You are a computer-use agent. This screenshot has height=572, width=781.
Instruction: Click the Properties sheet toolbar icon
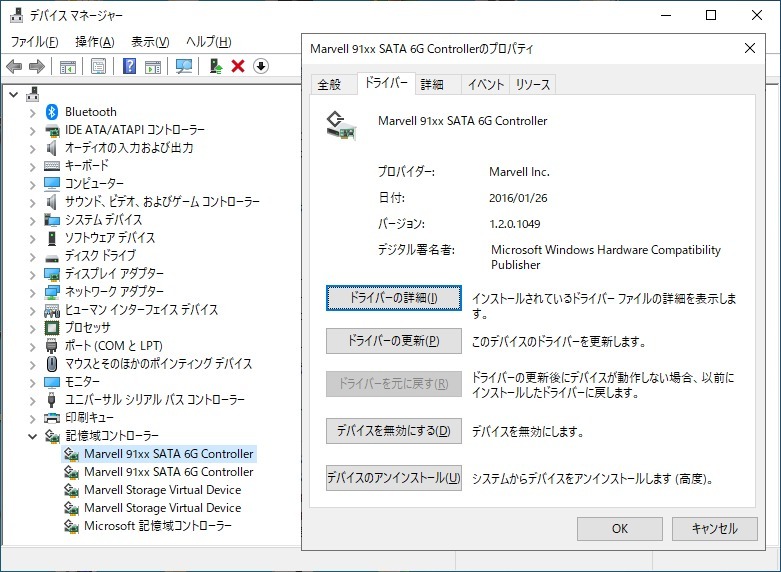98,66
